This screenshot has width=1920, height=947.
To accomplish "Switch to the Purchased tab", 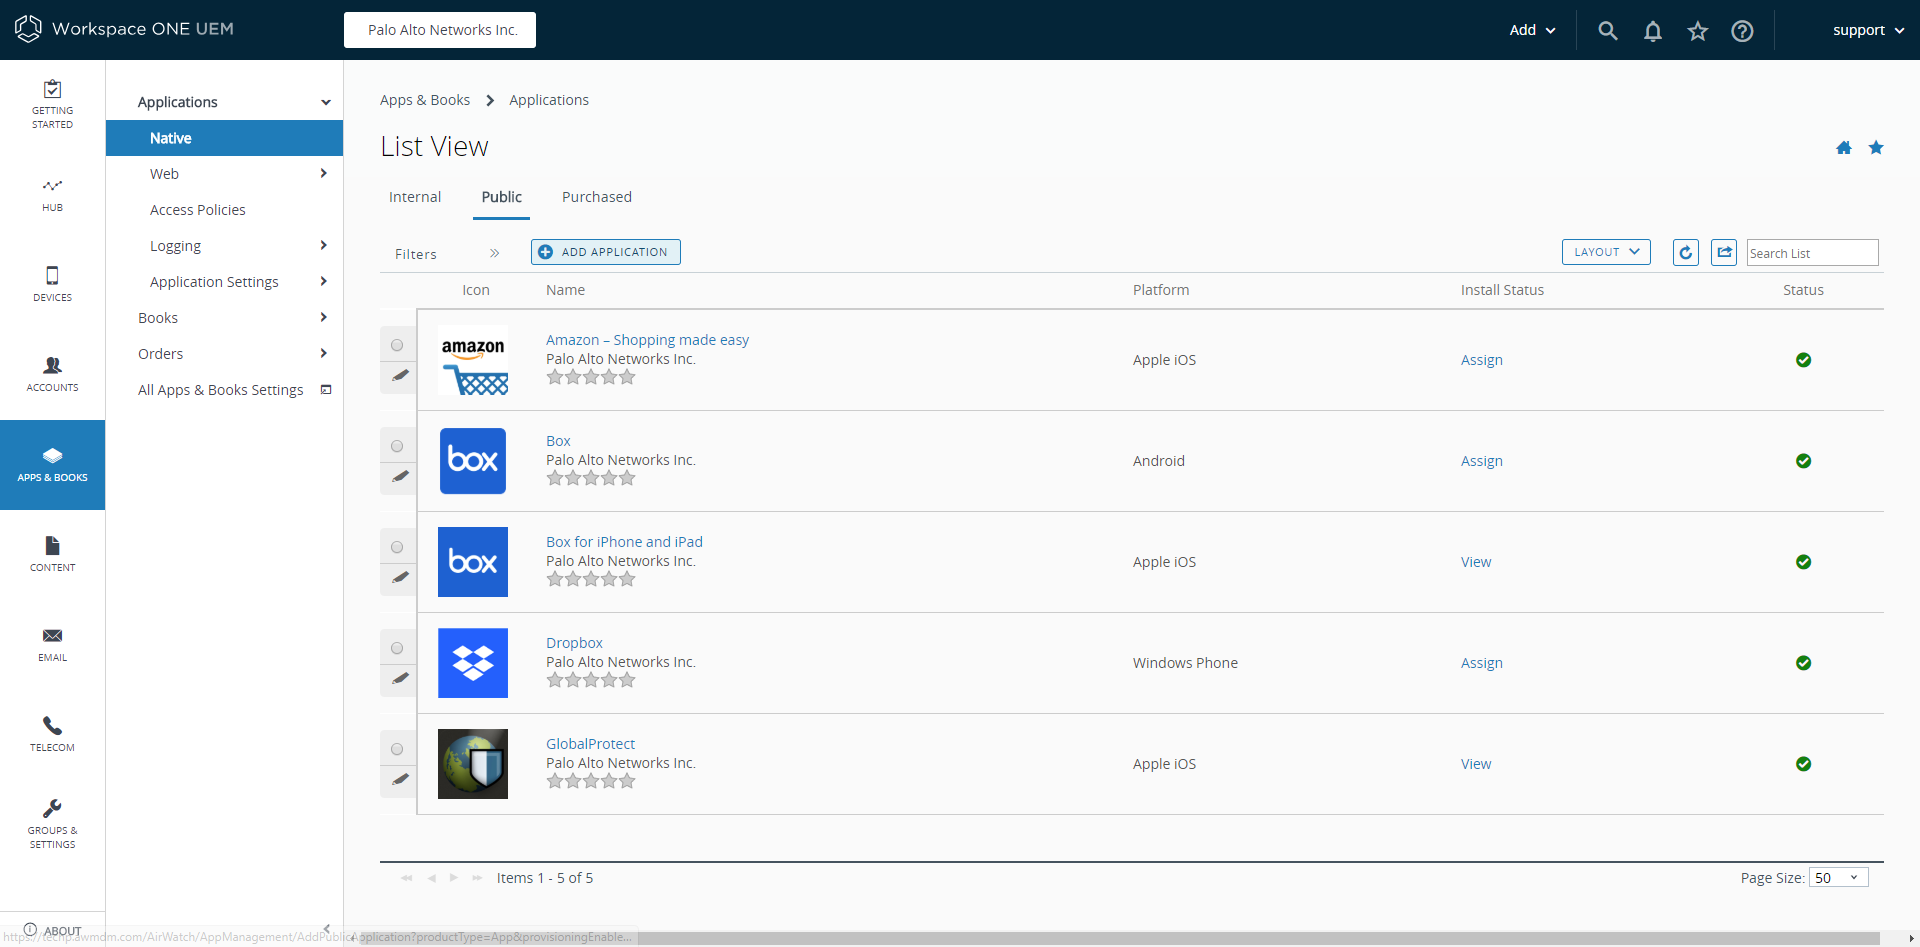I will [596, 197].
